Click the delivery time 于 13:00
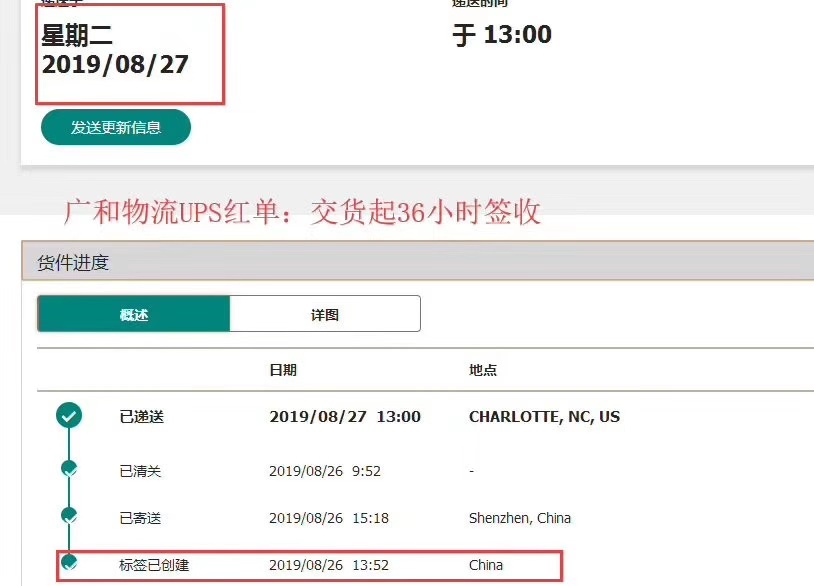814x586 pixels. pyautogui.click(x=502, y=36)
